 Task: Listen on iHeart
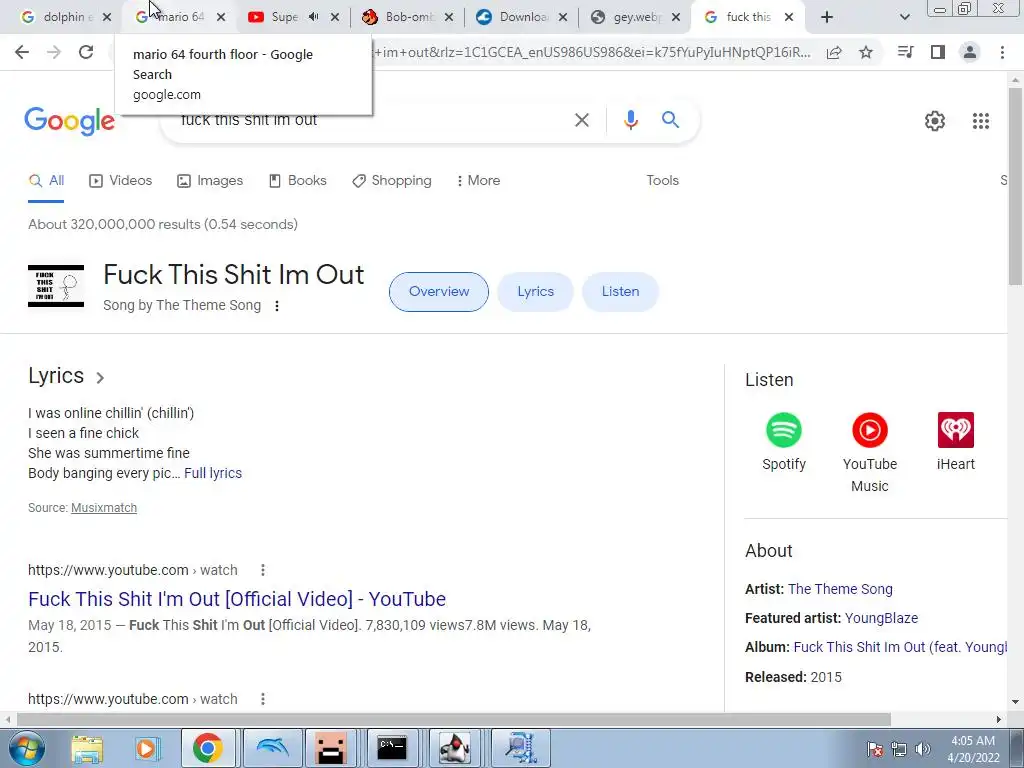(955, 442)
